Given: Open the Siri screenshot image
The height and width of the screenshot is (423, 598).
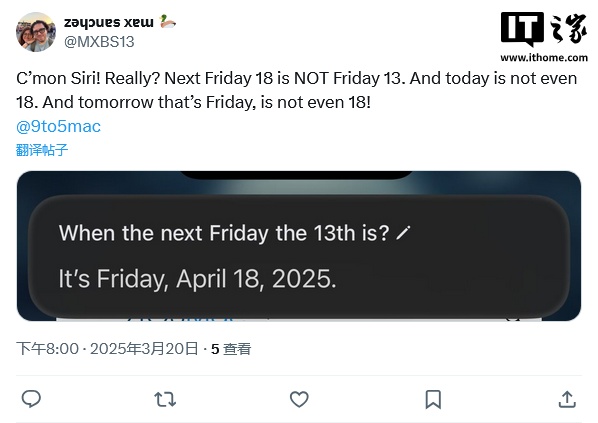Looking at the screenshot, I should [x=299, y=246].
